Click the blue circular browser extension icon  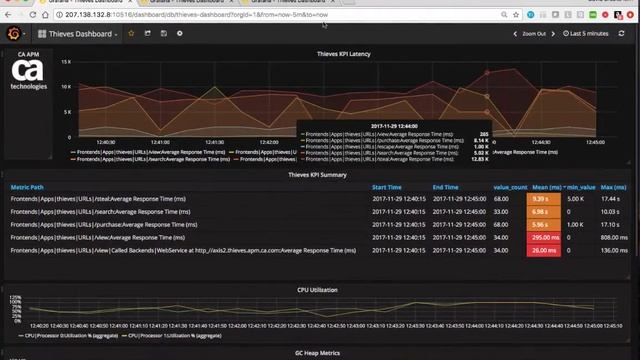530,15
